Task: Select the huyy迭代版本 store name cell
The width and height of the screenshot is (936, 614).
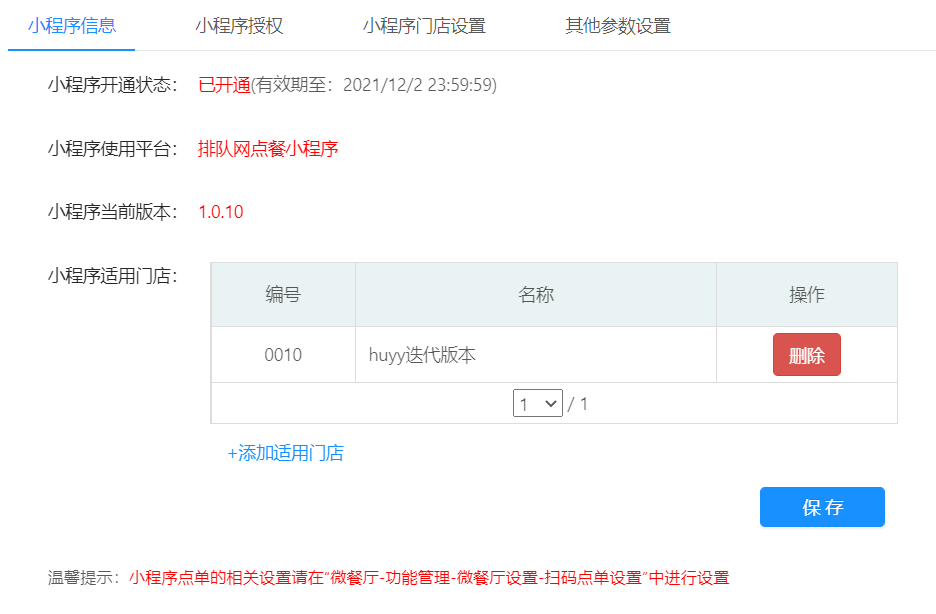Action: [422, 355]
